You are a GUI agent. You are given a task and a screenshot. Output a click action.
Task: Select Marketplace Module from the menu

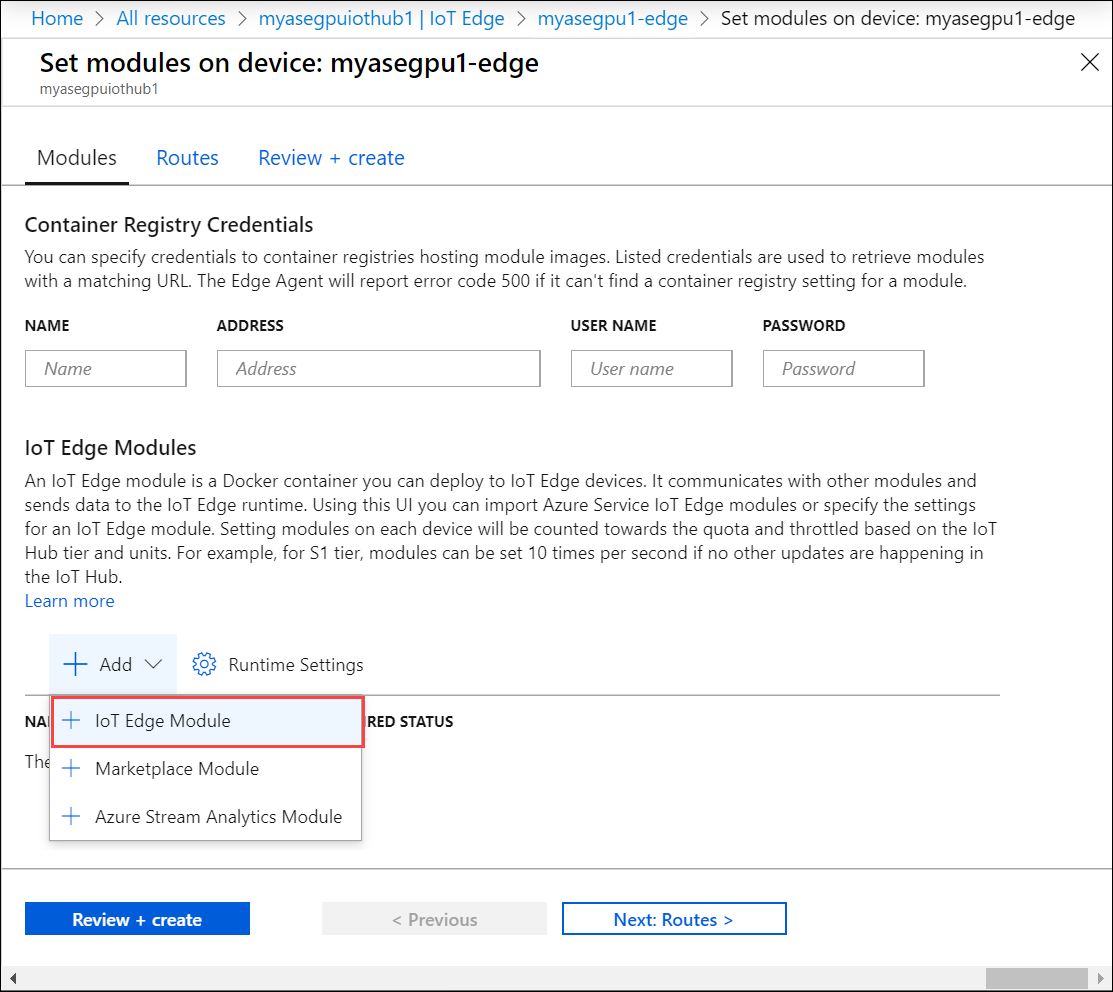point(176,768)
